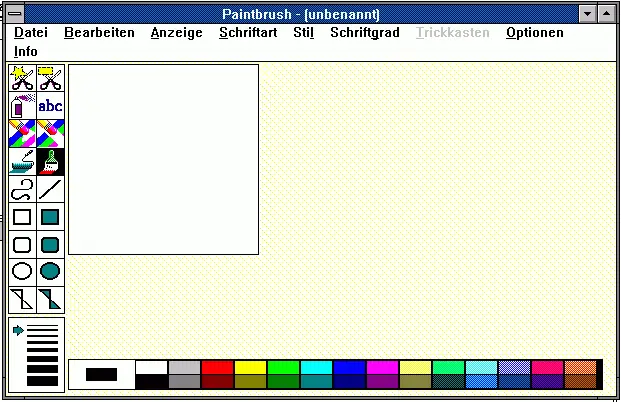Pick the pale cyan swatch in top row
The width and height of the screenshot is (621, 402).
(482, 367)
